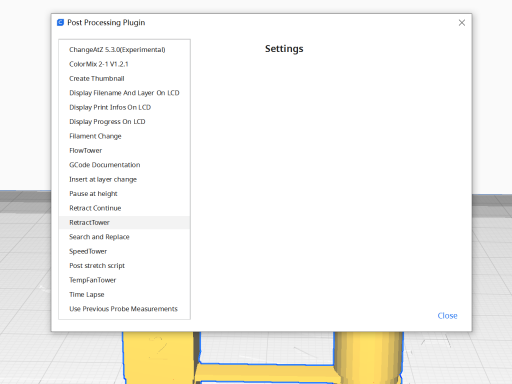Select Use Previous Probe Measurements
This screenshot has height=384, width=512.
[124, 309]
